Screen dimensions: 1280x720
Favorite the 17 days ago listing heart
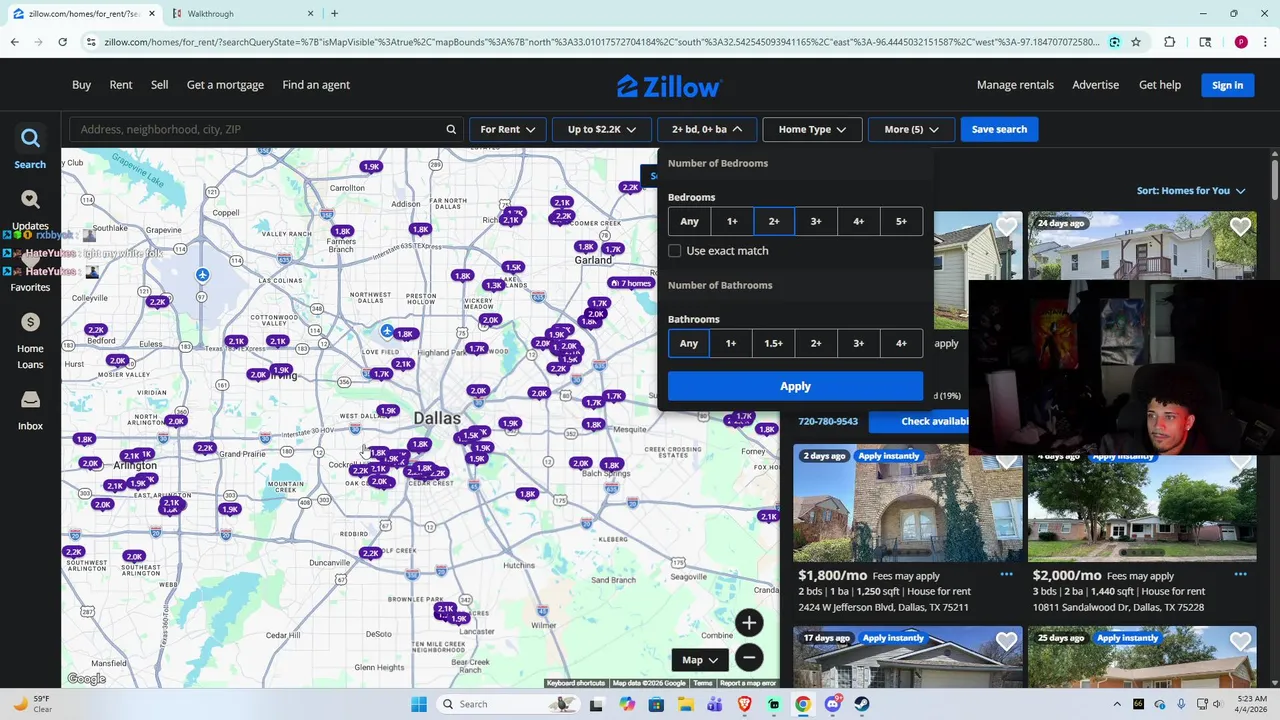[1006, 641]
